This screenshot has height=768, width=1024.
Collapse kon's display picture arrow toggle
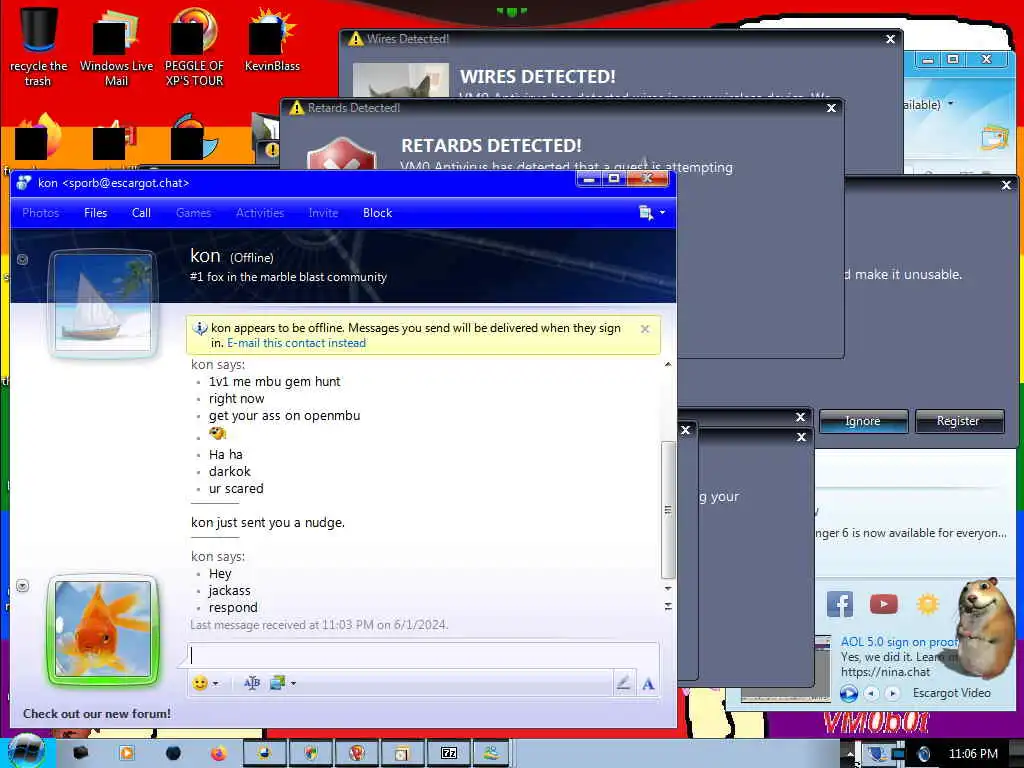[x=22, y=259]
